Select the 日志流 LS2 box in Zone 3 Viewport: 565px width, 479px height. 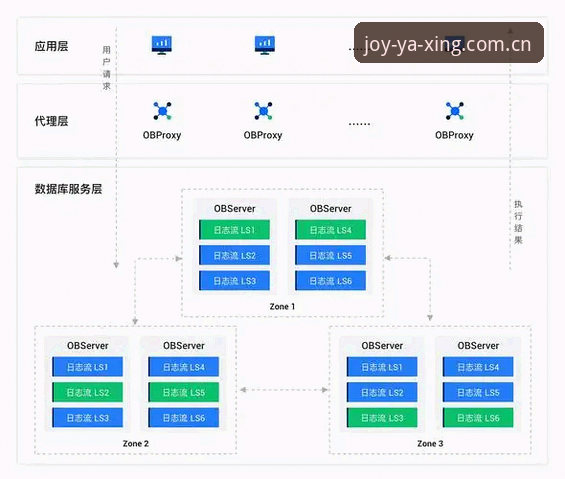tap(382, 392)
